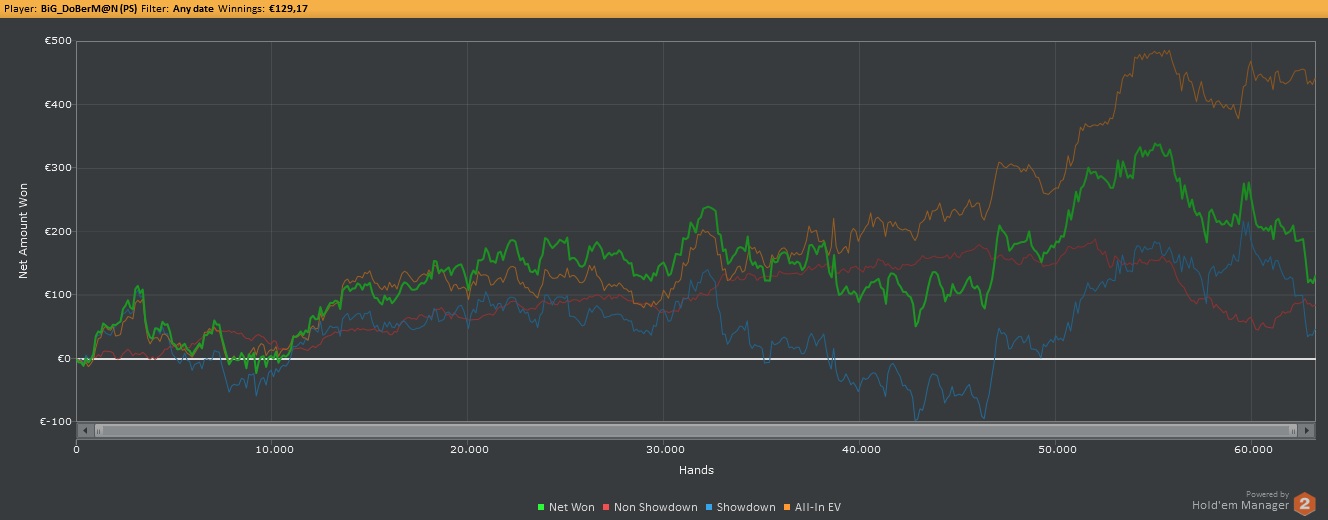Toggle the Showdown series label
1328x520 pixels.
tap(746, 508)
